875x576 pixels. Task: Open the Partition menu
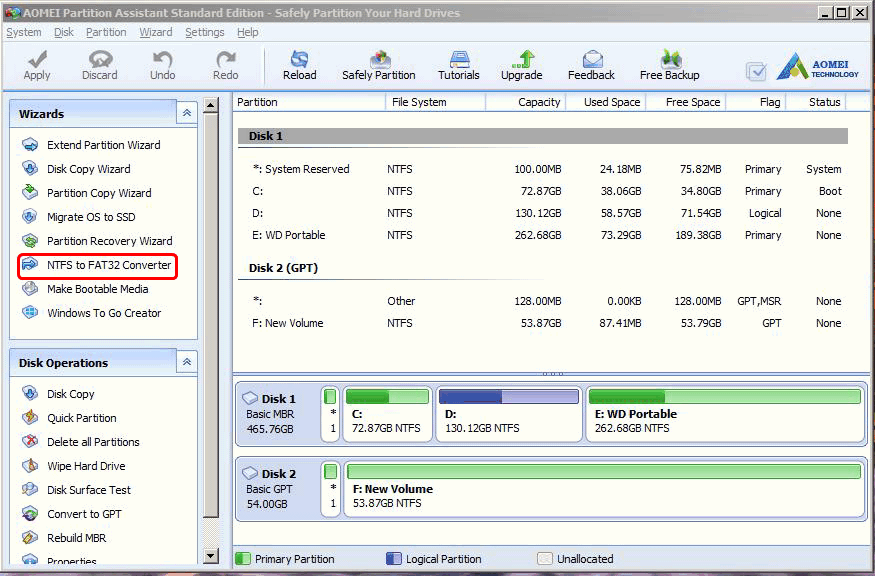click(x=106, y=32)
